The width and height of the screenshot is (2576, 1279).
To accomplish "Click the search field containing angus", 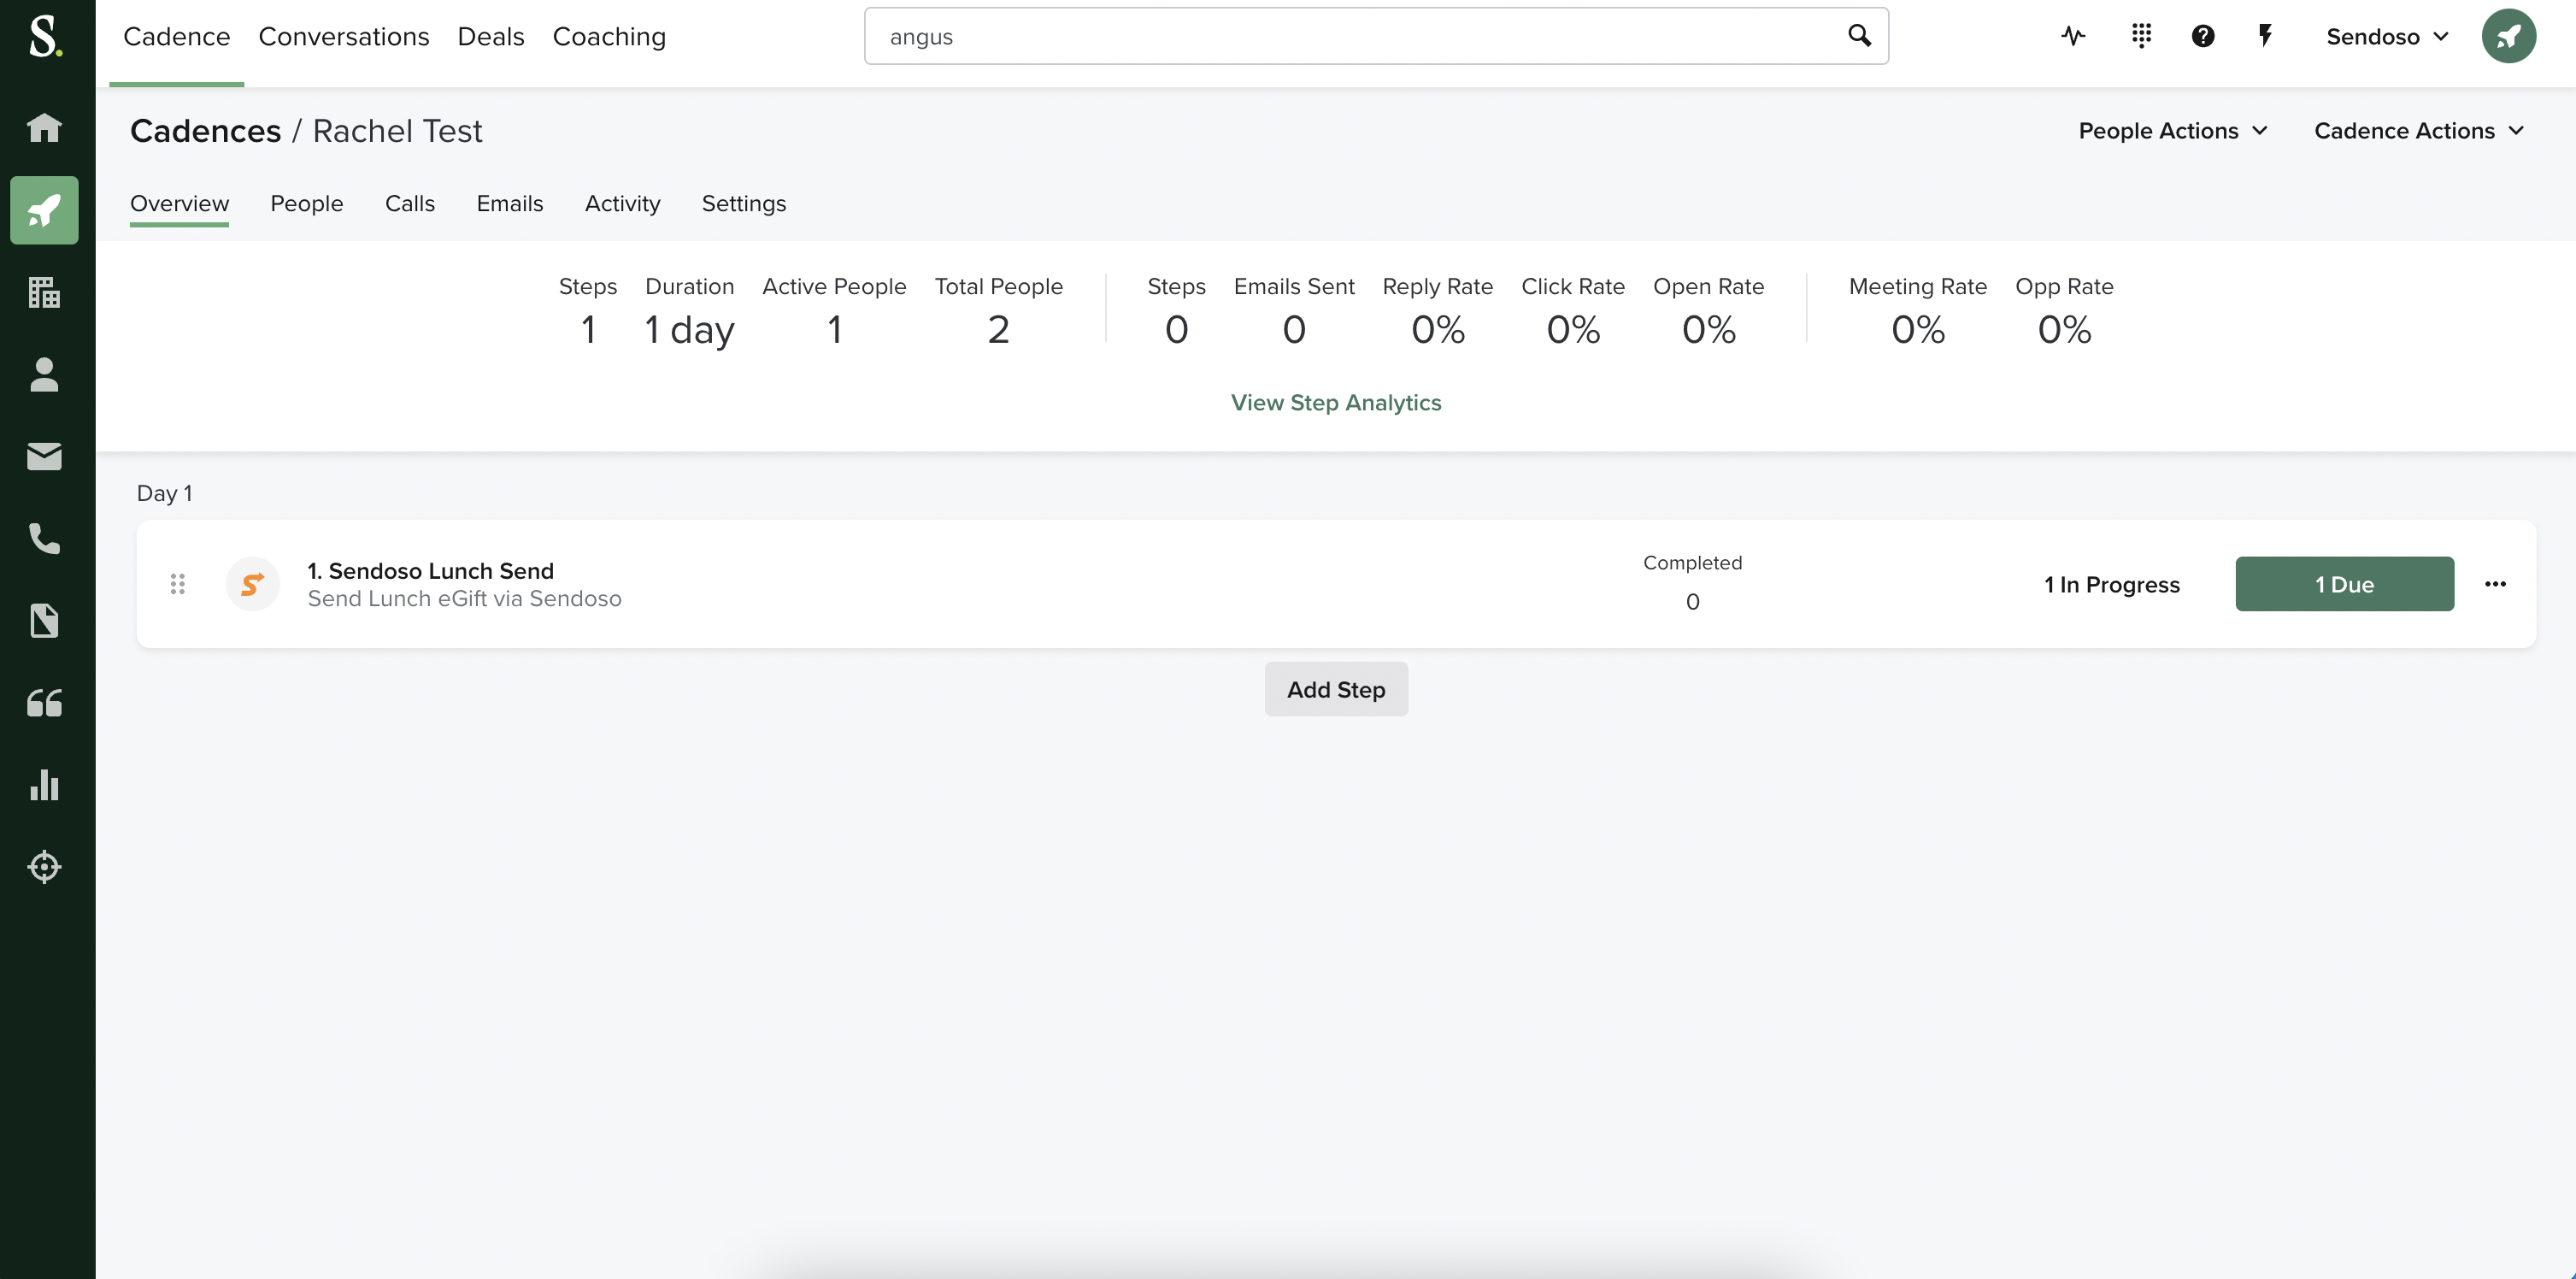I will [1376, 36].
